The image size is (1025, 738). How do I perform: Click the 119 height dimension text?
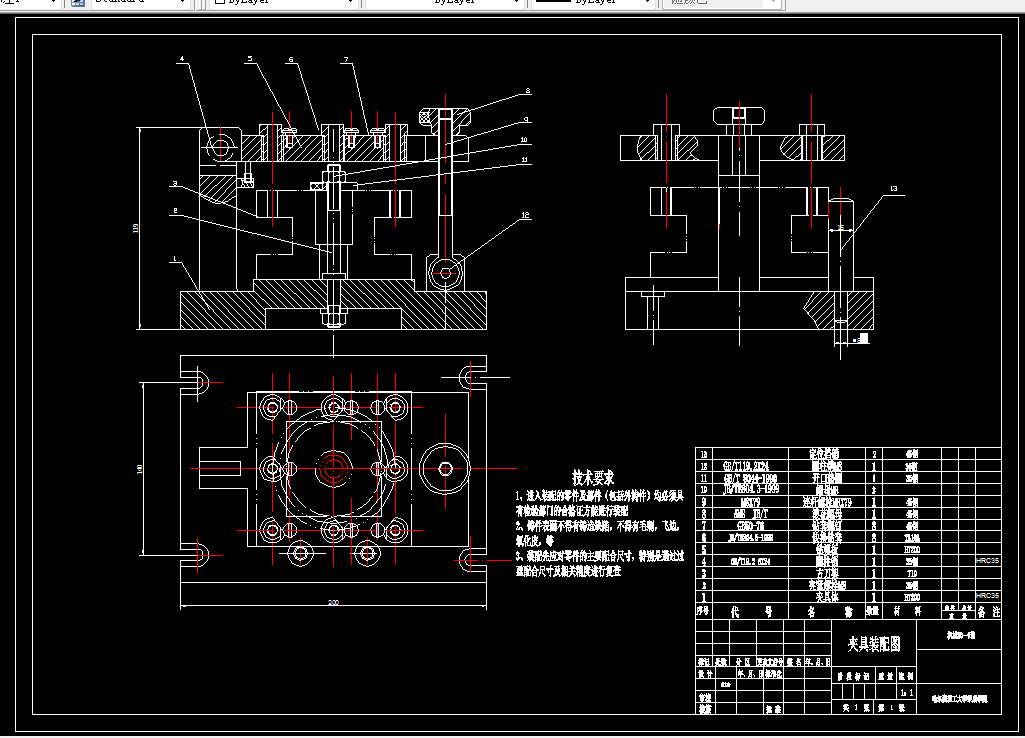pos(135,228)
